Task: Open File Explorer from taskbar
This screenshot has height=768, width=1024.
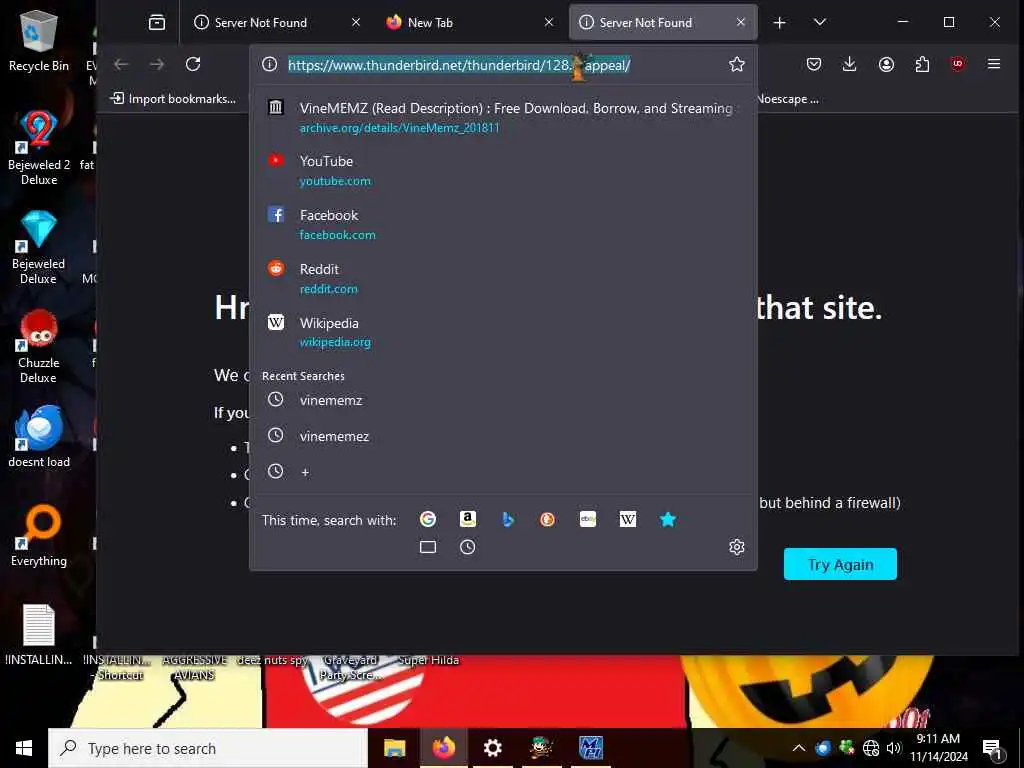Action: 394,748
